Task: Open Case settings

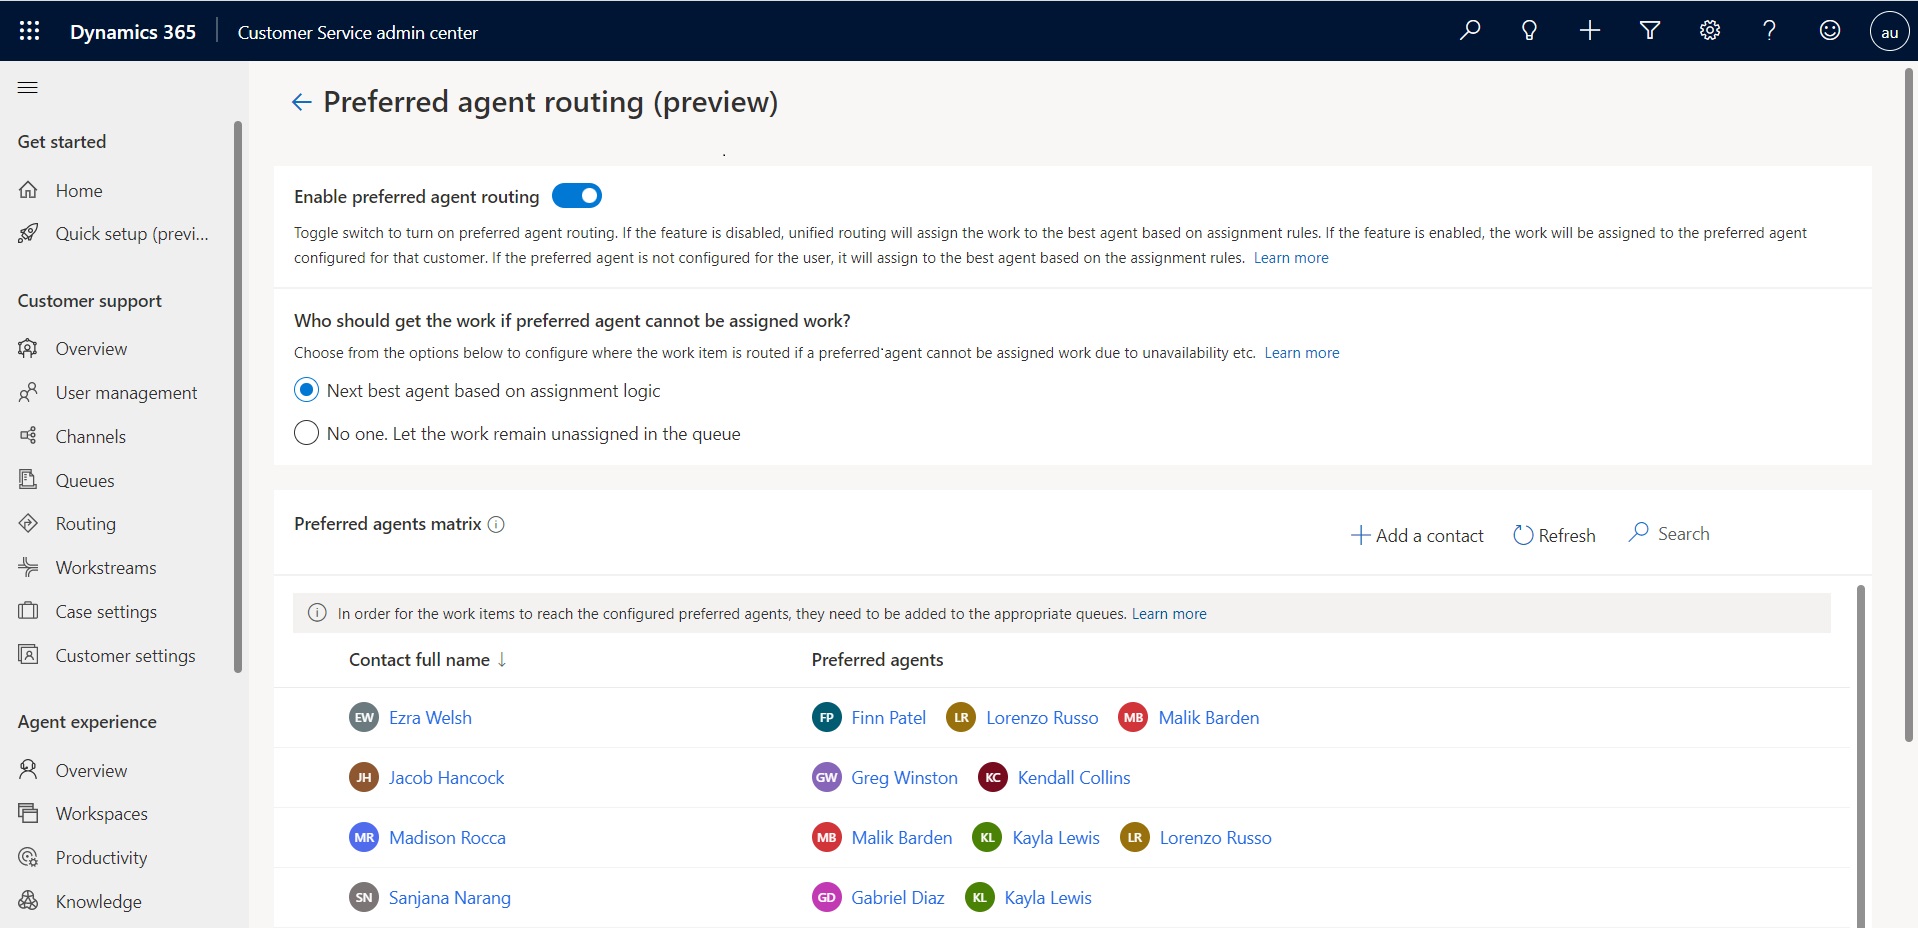Action: click(x=106, y=611)
